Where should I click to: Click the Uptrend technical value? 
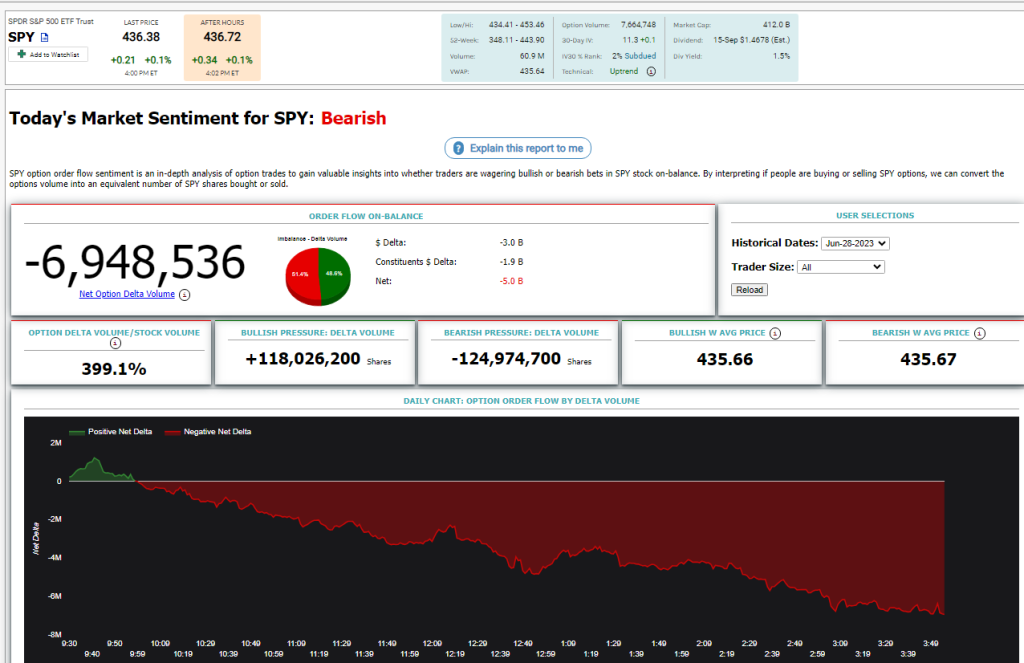pos(624,72)
